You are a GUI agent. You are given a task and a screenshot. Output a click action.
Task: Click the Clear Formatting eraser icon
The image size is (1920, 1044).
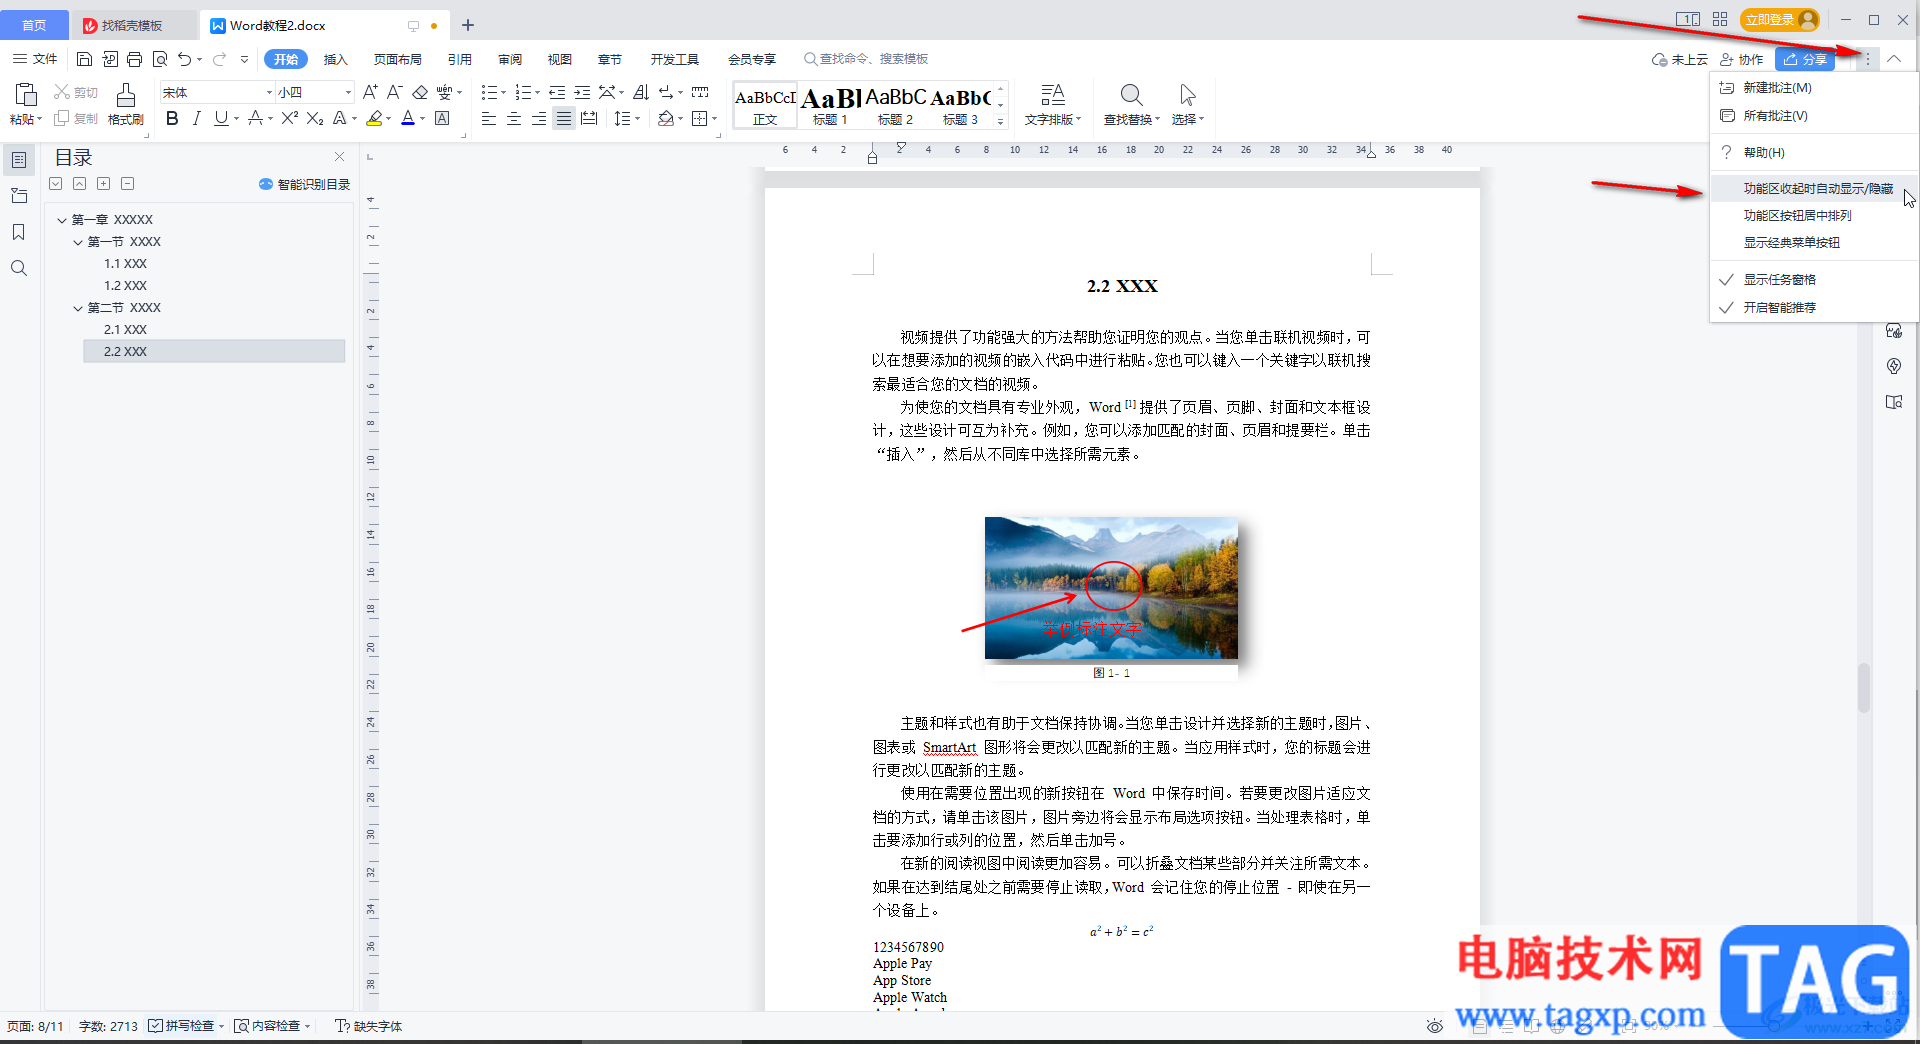(x=420, y=92)
